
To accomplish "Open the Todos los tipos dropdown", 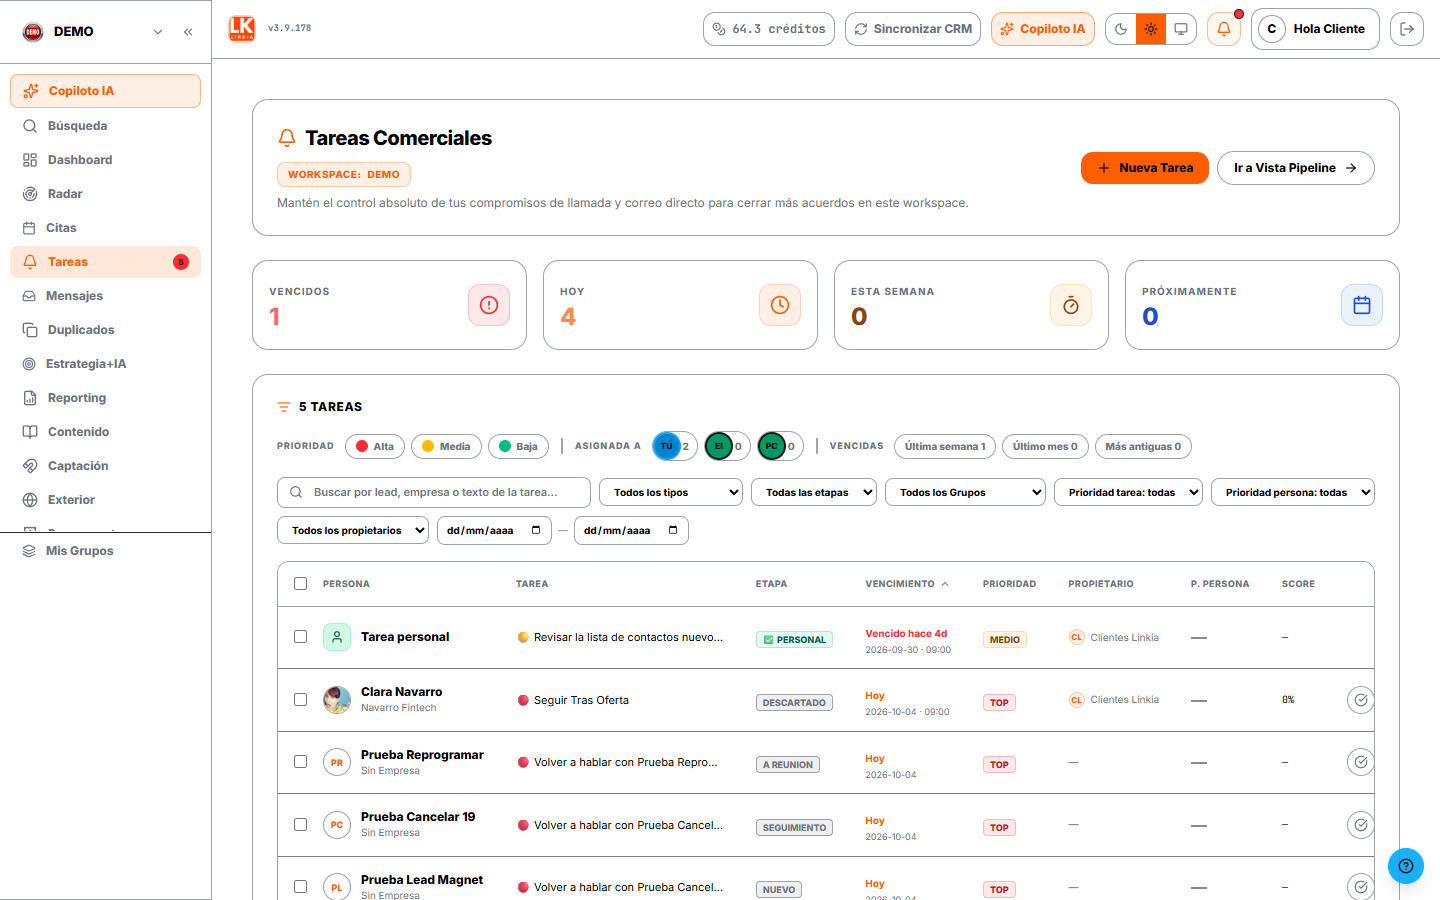I will [671, 492].
